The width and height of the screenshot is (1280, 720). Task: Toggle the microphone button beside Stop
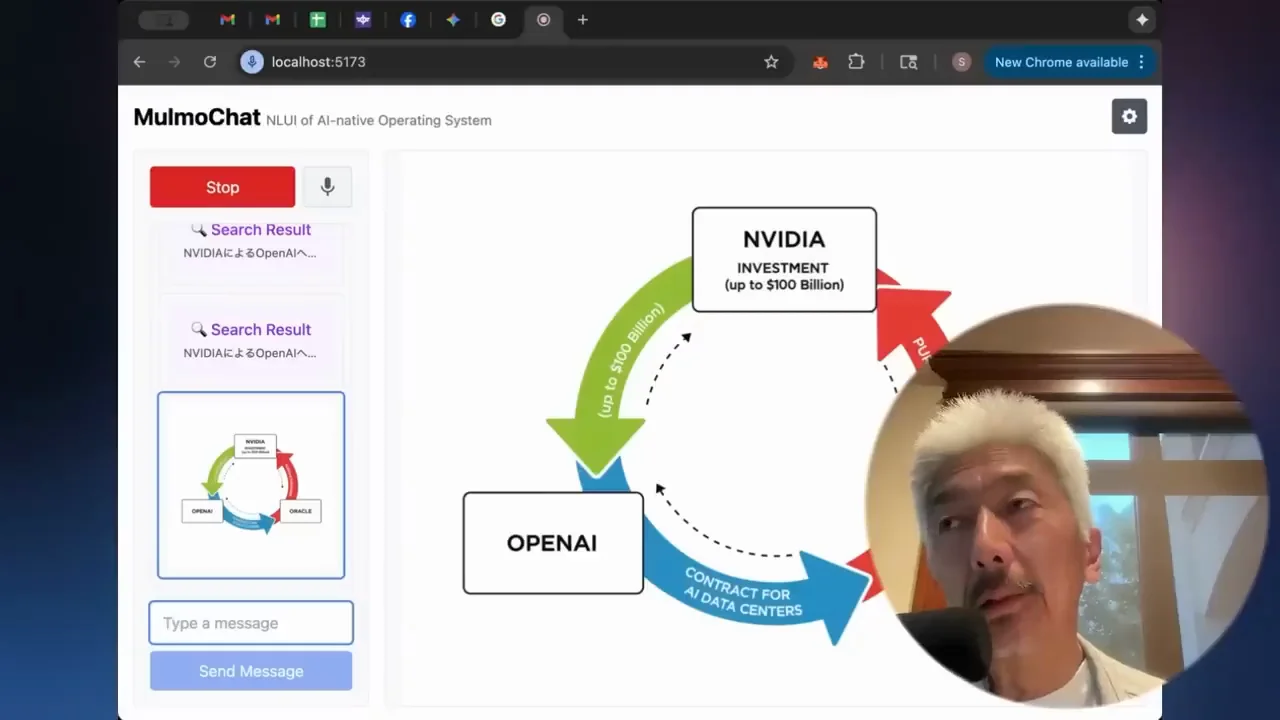(x=327, y=187)
